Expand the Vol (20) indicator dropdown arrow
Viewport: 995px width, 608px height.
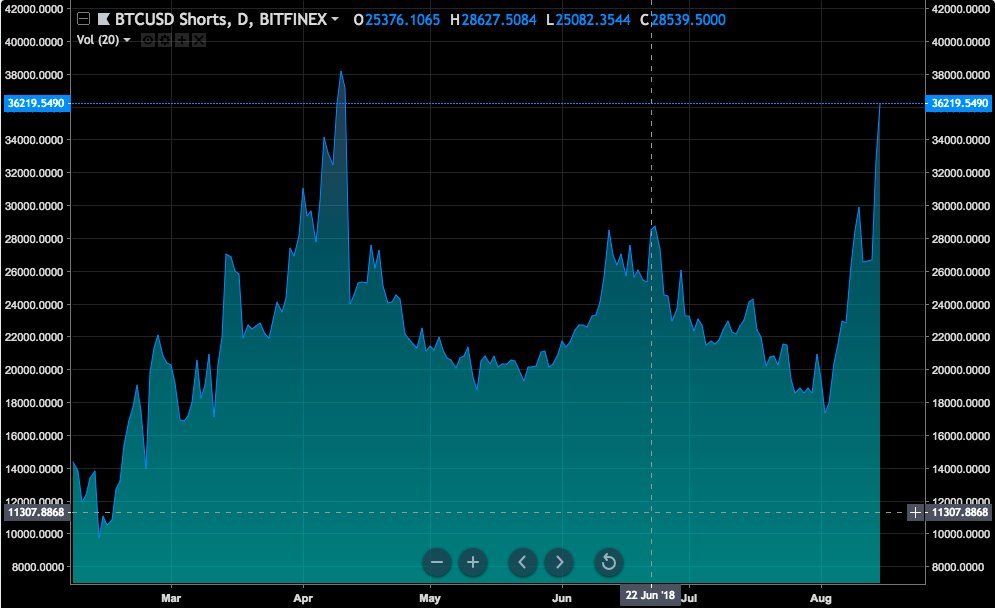127,40
